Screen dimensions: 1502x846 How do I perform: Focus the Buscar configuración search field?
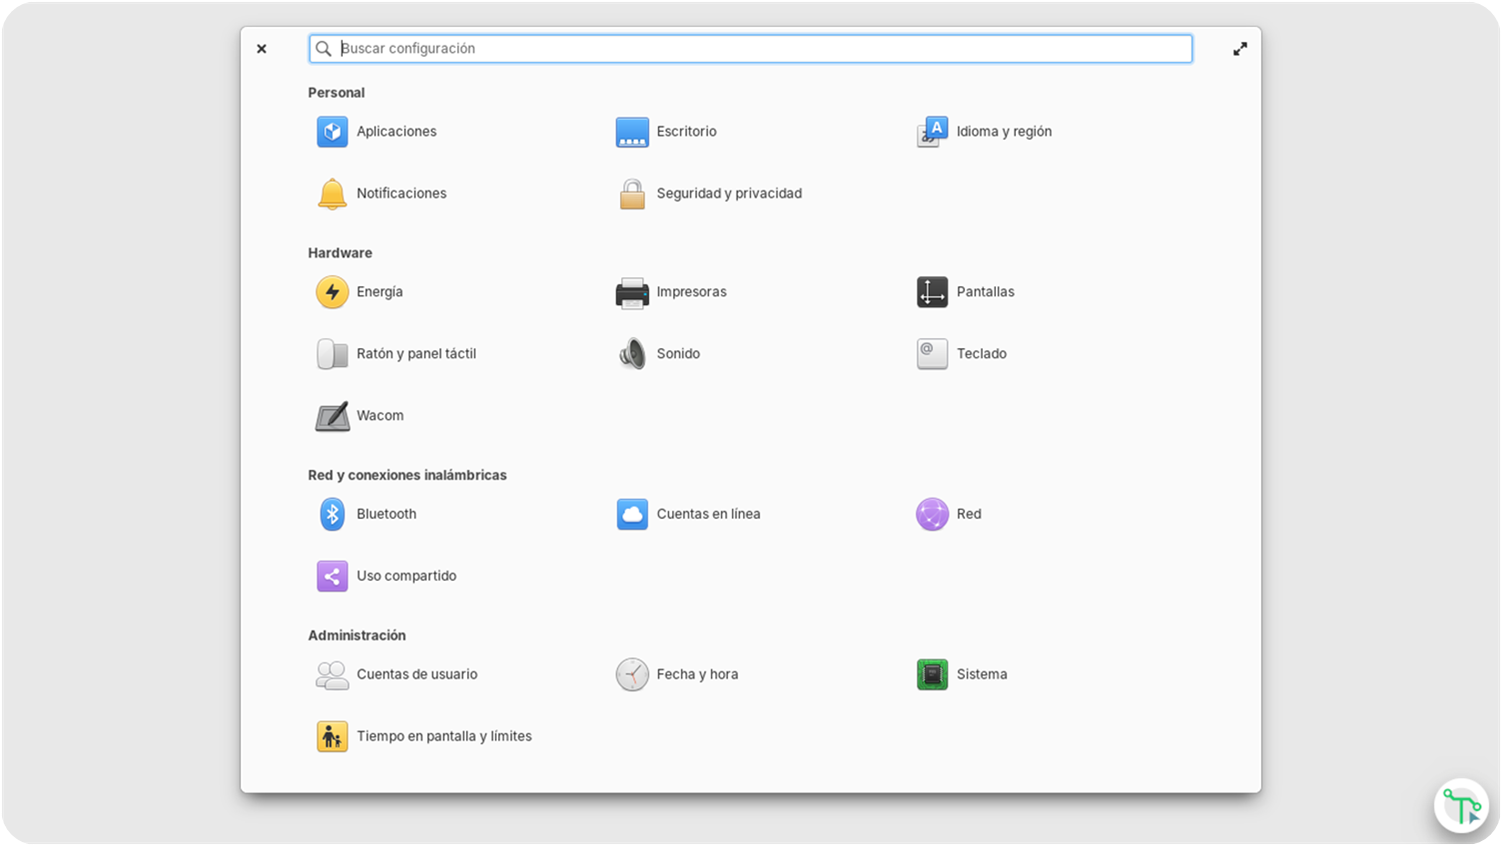point(750,48)
